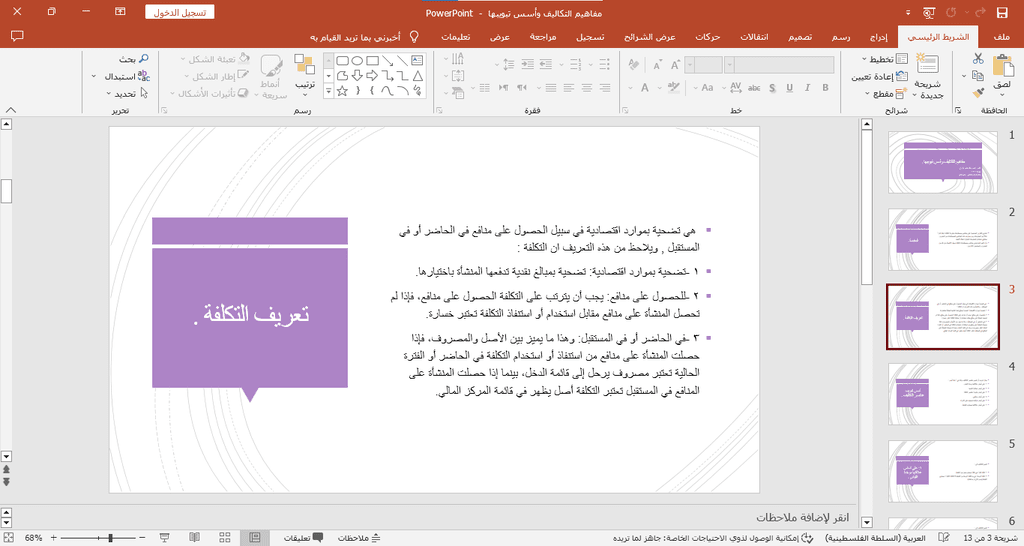Click the تسجيل الدخول sign-in button
The width and height of the screenshot is (1024, 546).
(180, 12)
